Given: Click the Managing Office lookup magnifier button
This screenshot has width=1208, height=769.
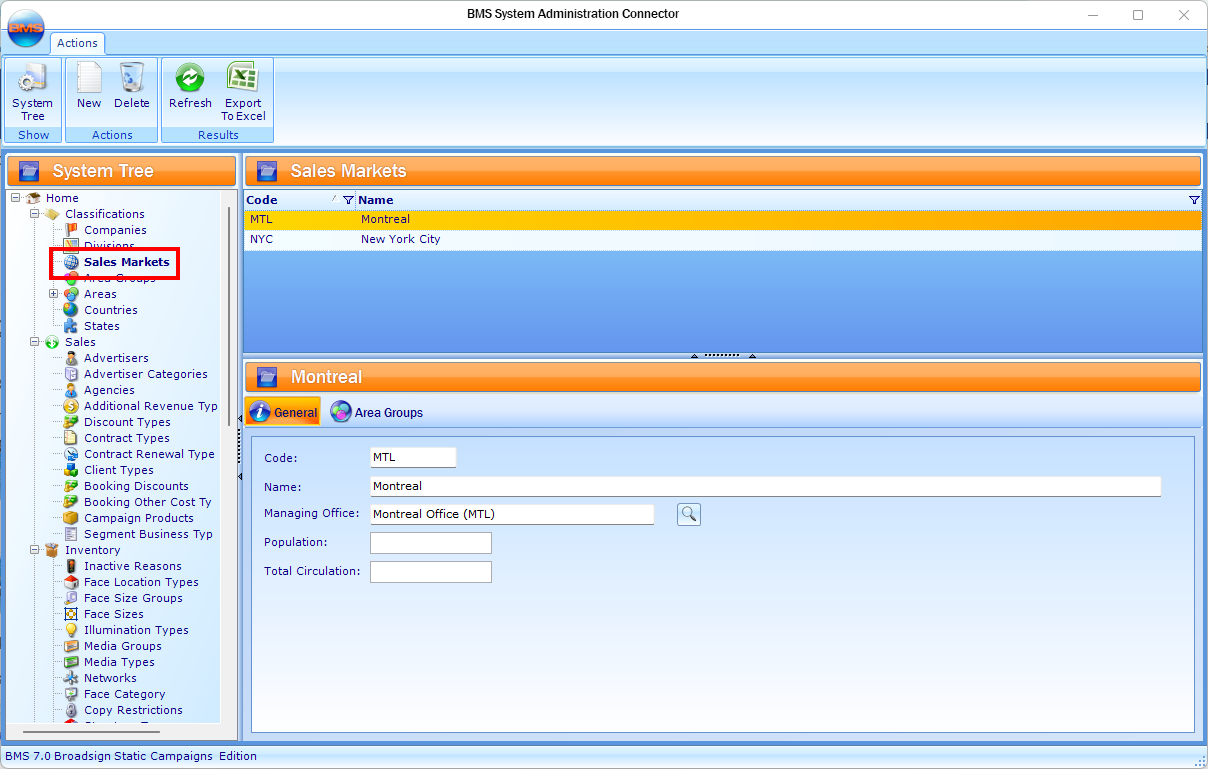Looking at the screenshot, I should click(x=689, y=514).
